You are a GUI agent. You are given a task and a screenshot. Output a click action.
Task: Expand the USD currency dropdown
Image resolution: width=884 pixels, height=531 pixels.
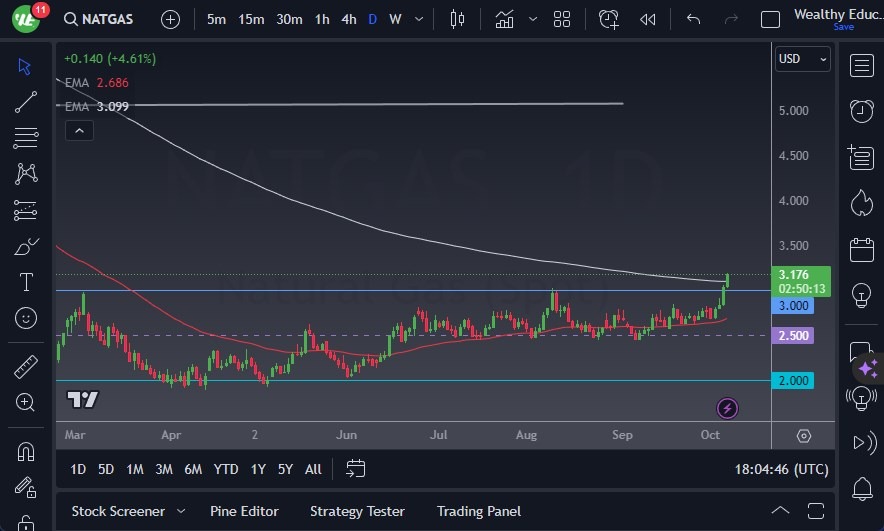point(803,59)
